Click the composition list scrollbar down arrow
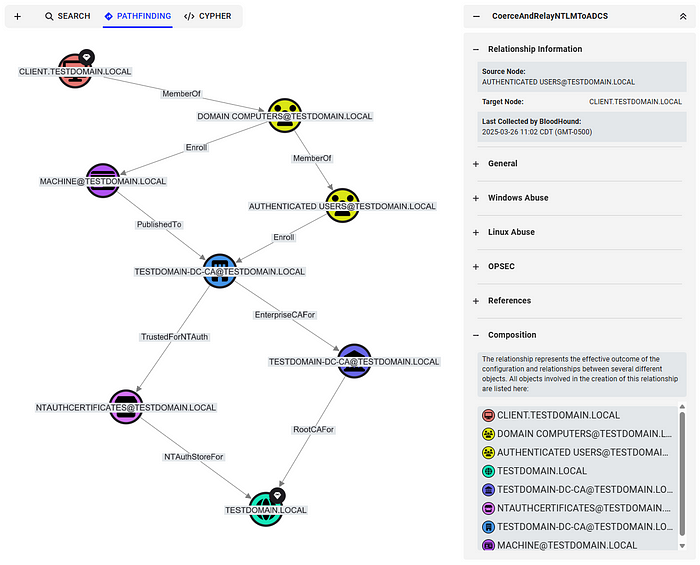The height and width of the screenshot is (565, 700). pyautogui.click(x=682, y=546)
